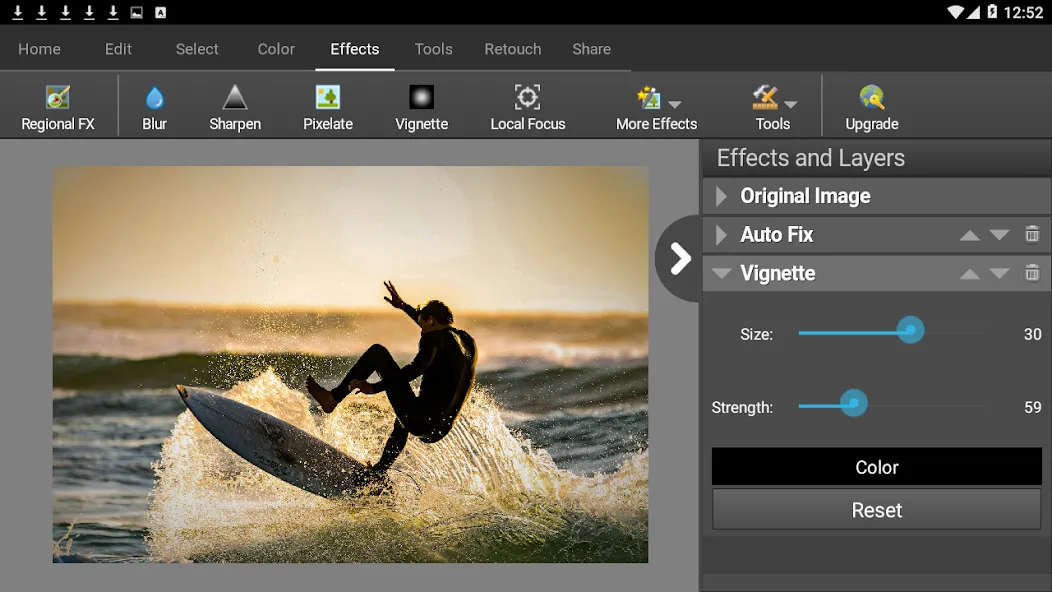Open the Regional FX tool
Image resolution: width=1052 pixels, height=592 pixels.
click(58, 107)
